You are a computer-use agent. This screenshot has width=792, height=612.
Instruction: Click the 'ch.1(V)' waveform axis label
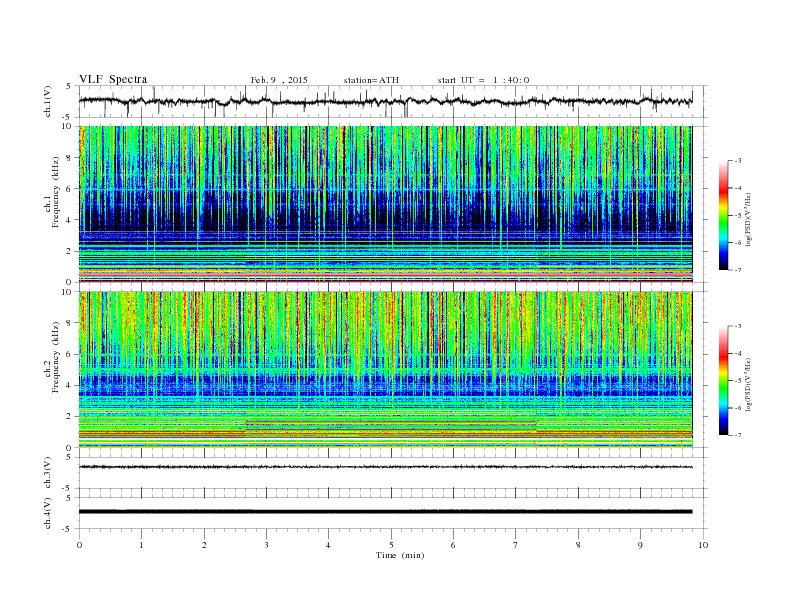(x=48, y=101)
